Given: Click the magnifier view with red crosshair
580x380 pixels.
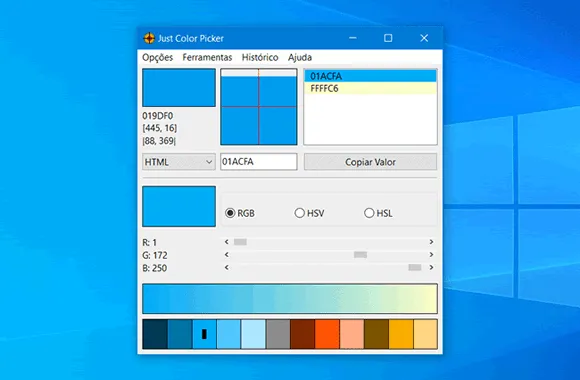Looking at the screenshot, I should click(259, 107).
